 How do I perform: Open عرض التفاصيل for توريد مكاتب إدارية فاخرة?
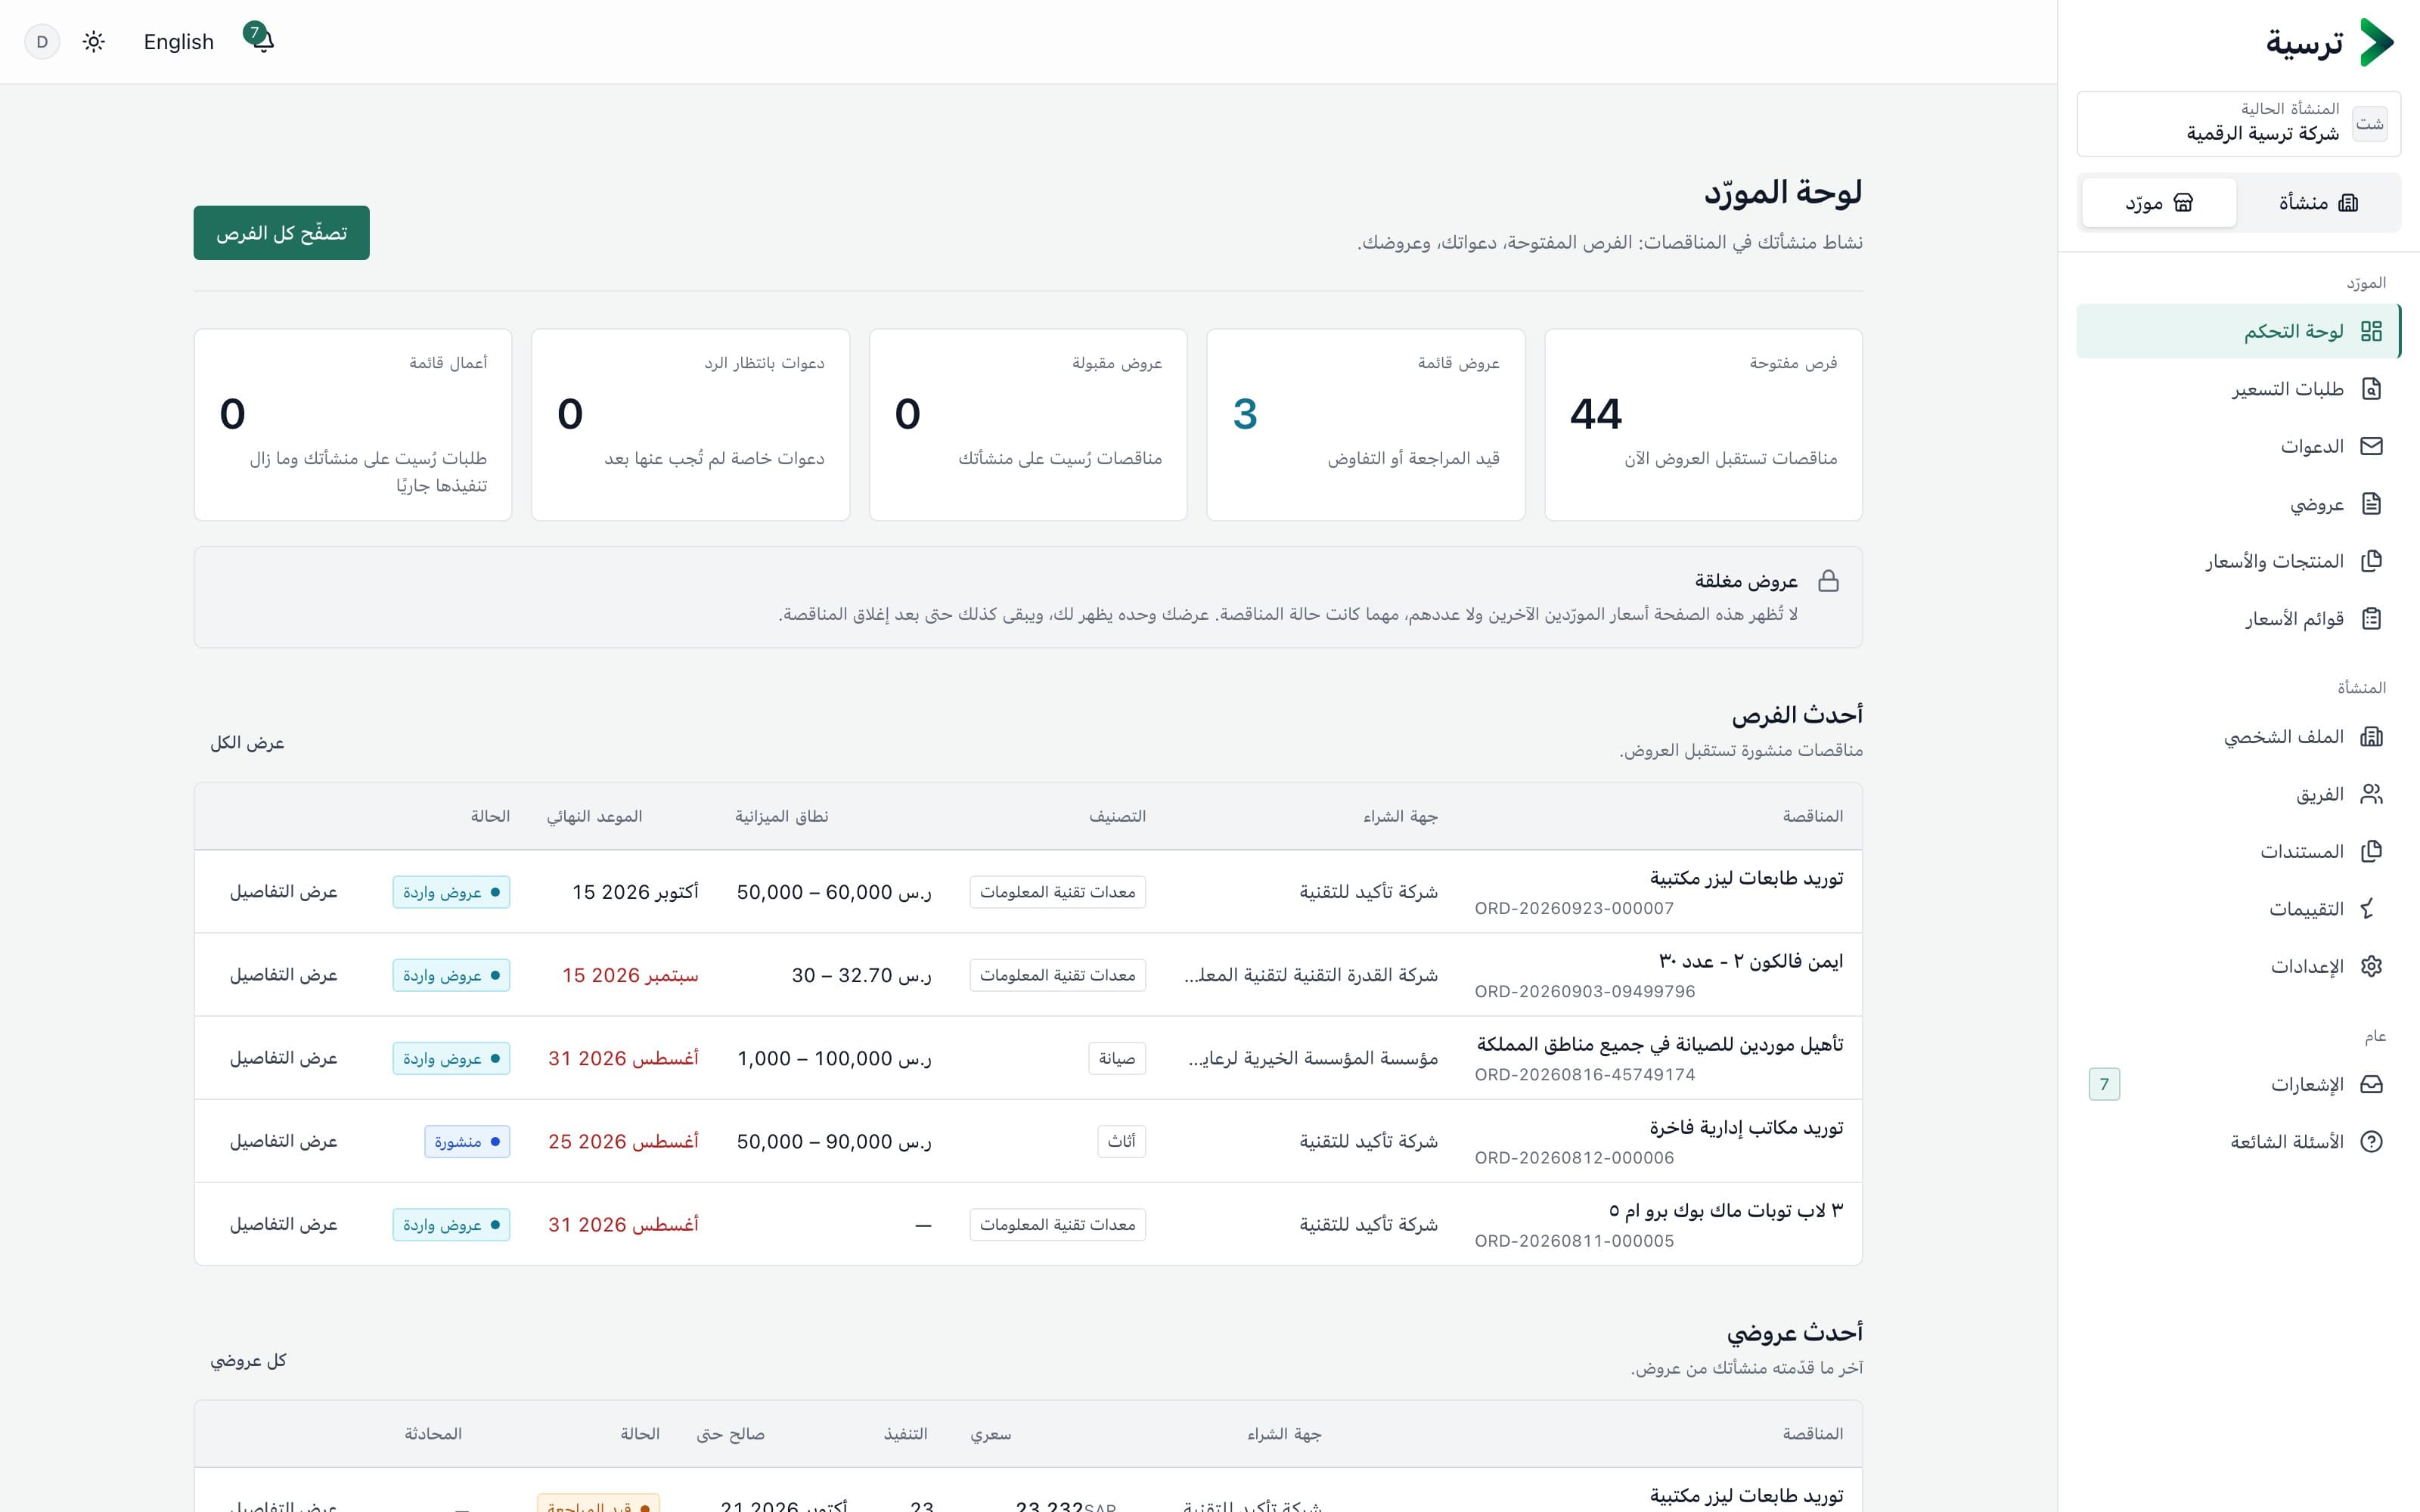click(284, 1141)
